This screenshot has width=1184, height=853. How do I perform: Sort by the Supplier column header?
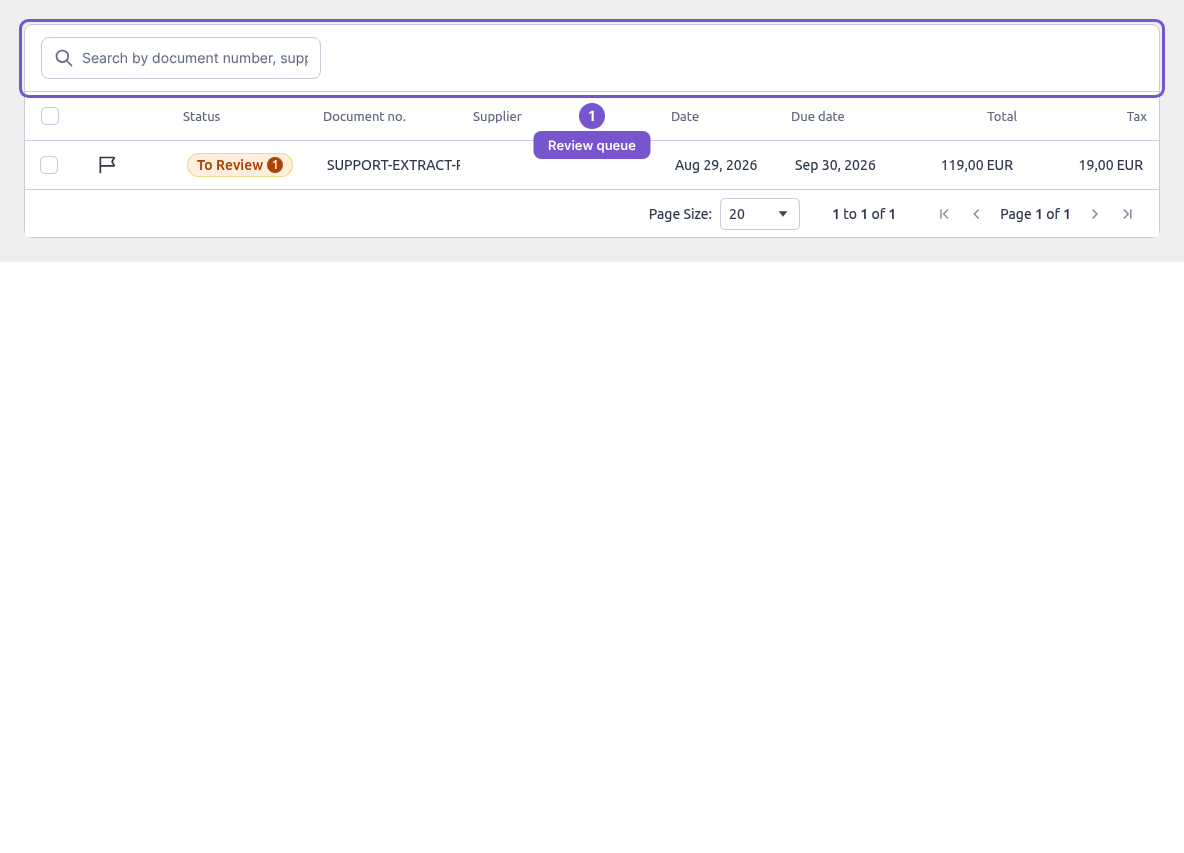pos(497,116)
